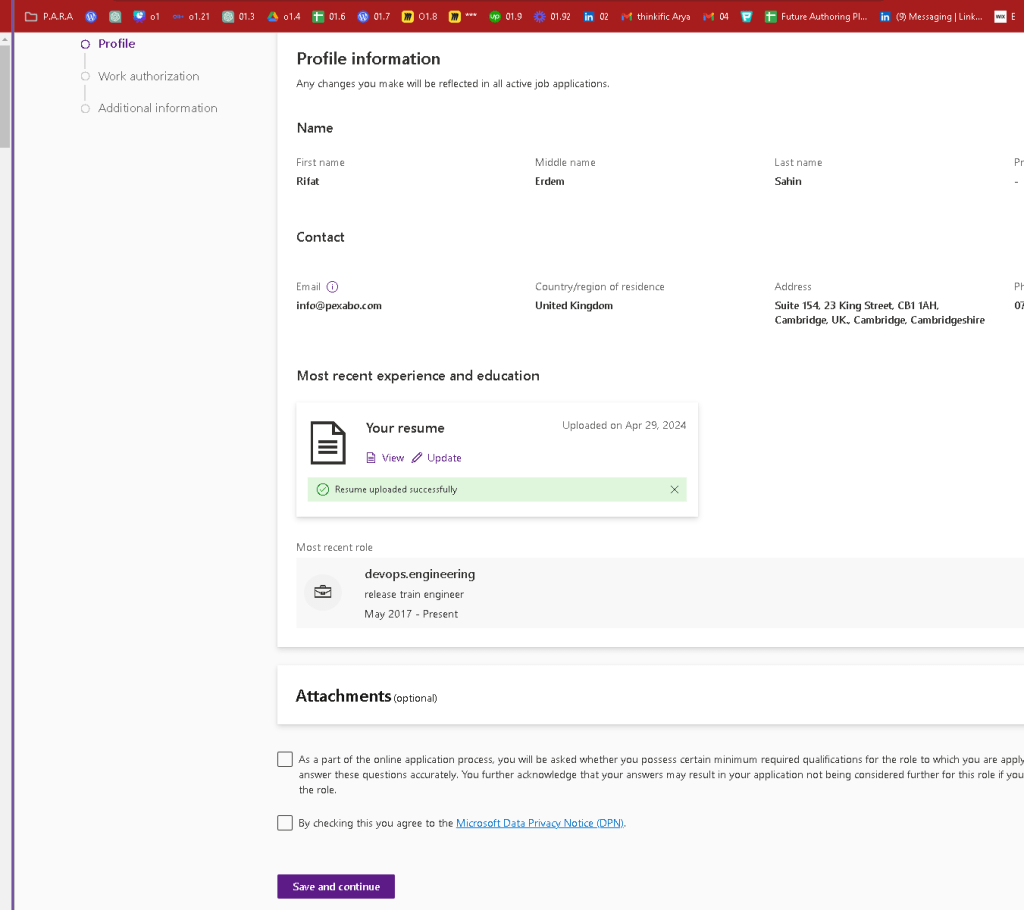Click the 'May 2017 - Present' date range

click(411, 614)
